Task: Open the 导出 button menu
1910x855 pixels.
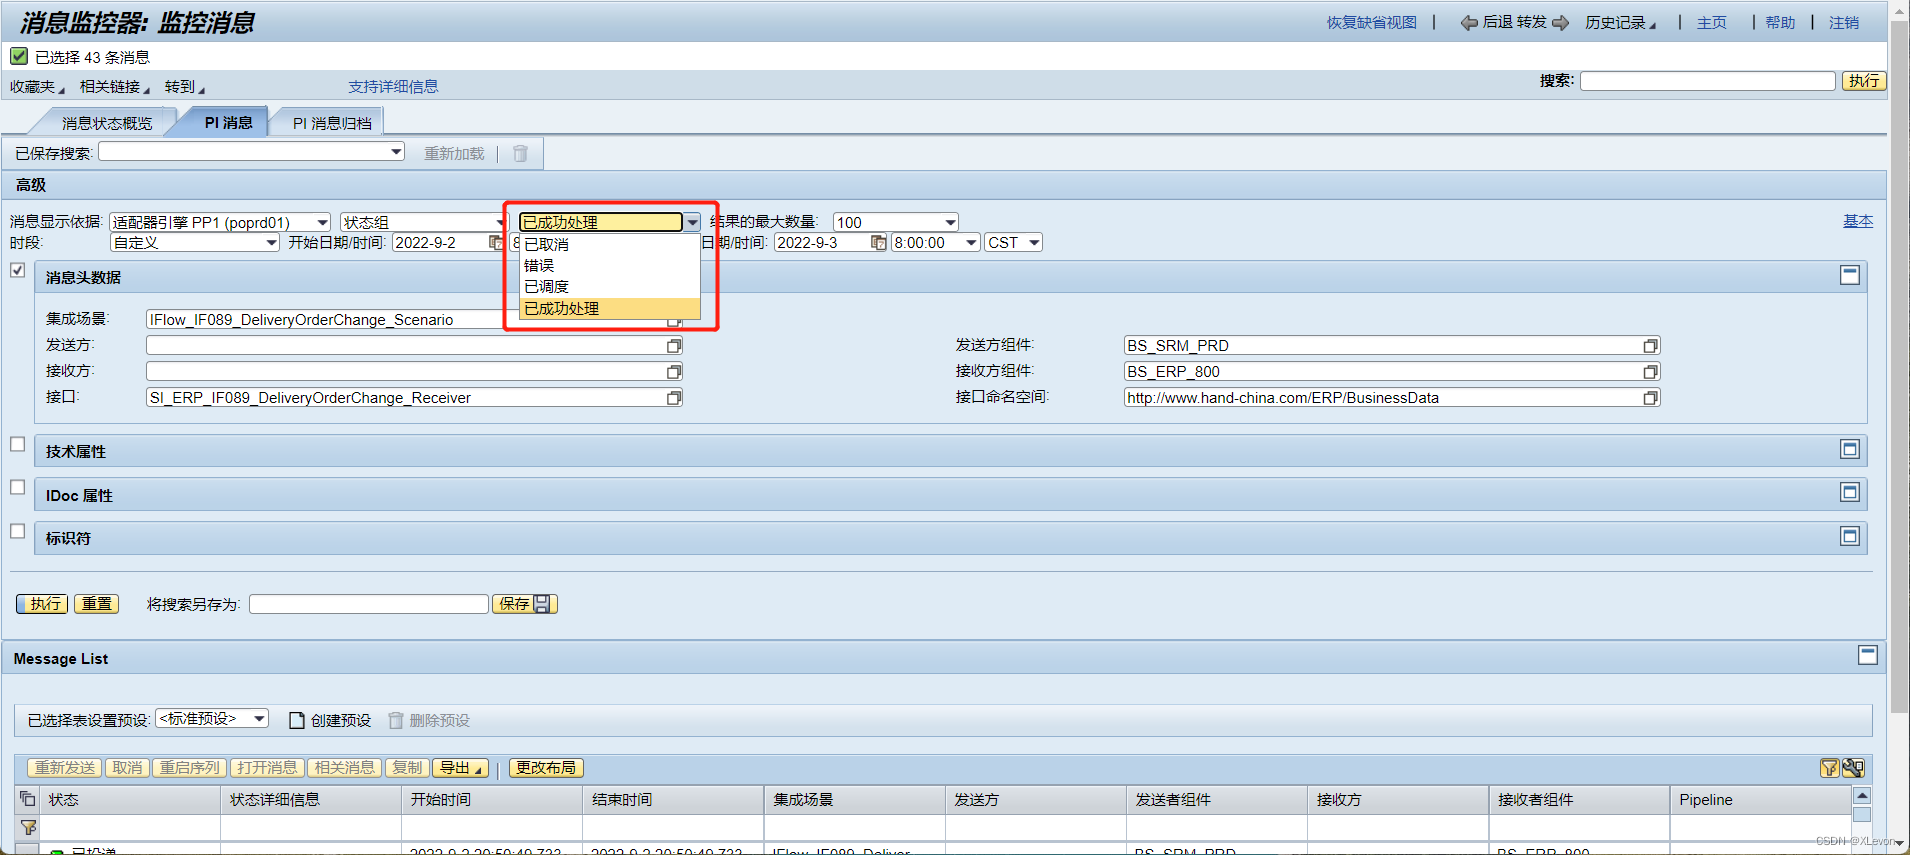Action: pos(460,768)
